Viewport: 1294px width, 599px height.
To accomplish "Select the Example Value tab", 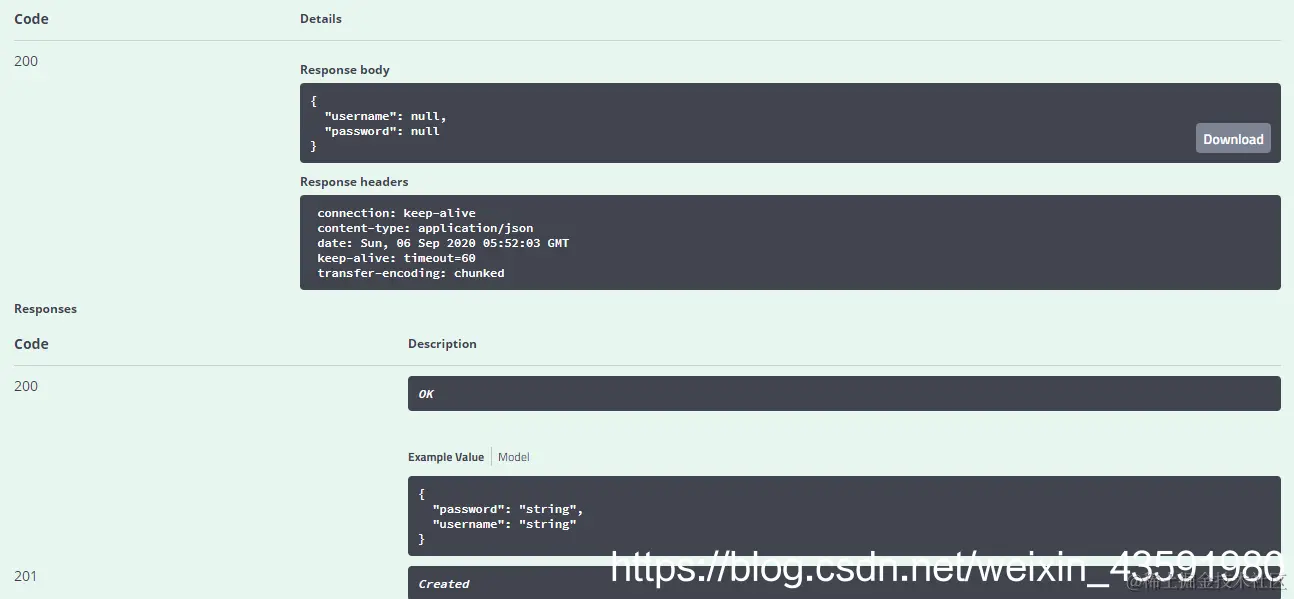I will [x=446, y=457].
